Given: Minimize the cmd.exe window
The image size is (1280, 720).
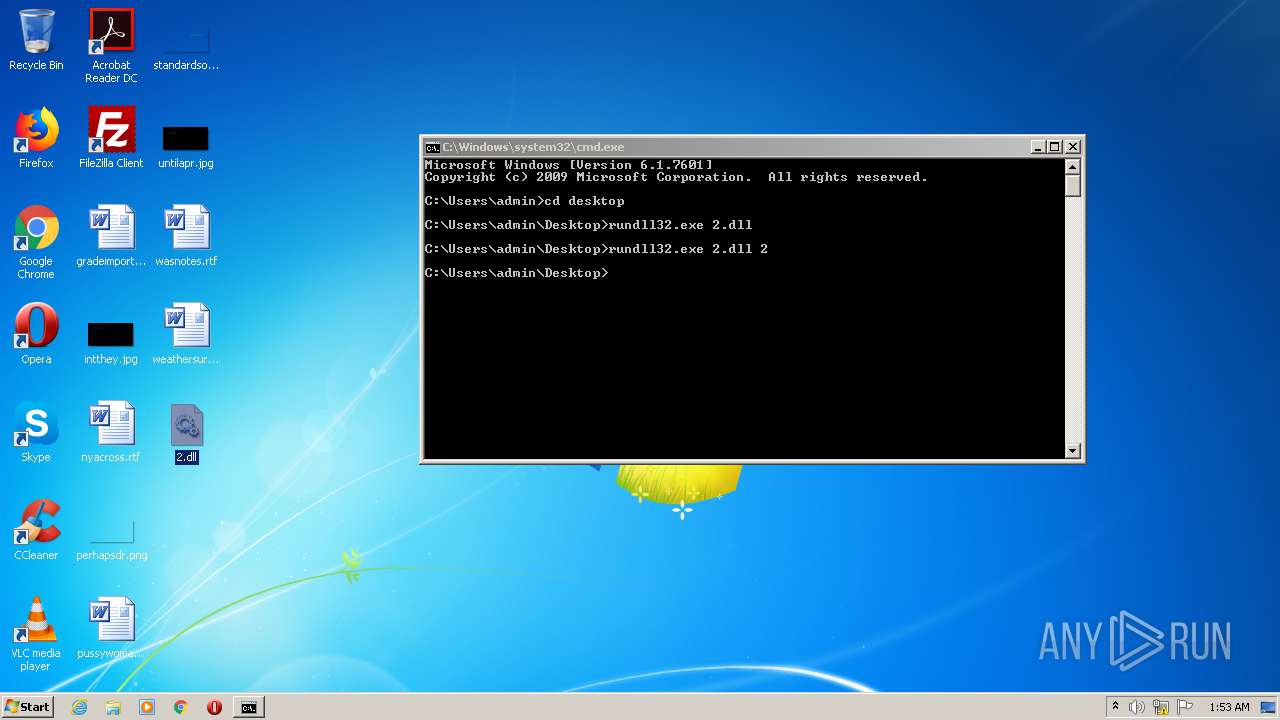Looking at the screenshot, I should [x=1038, y=147].
